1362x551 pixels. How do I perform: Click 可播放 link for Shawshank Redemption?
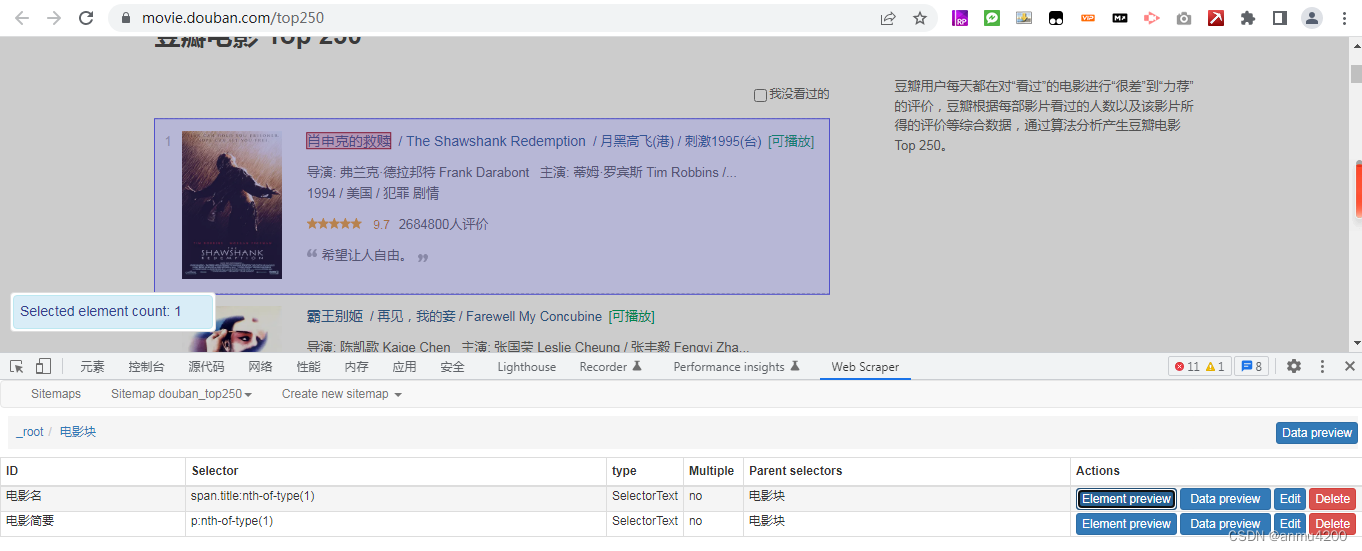[791, 141]
